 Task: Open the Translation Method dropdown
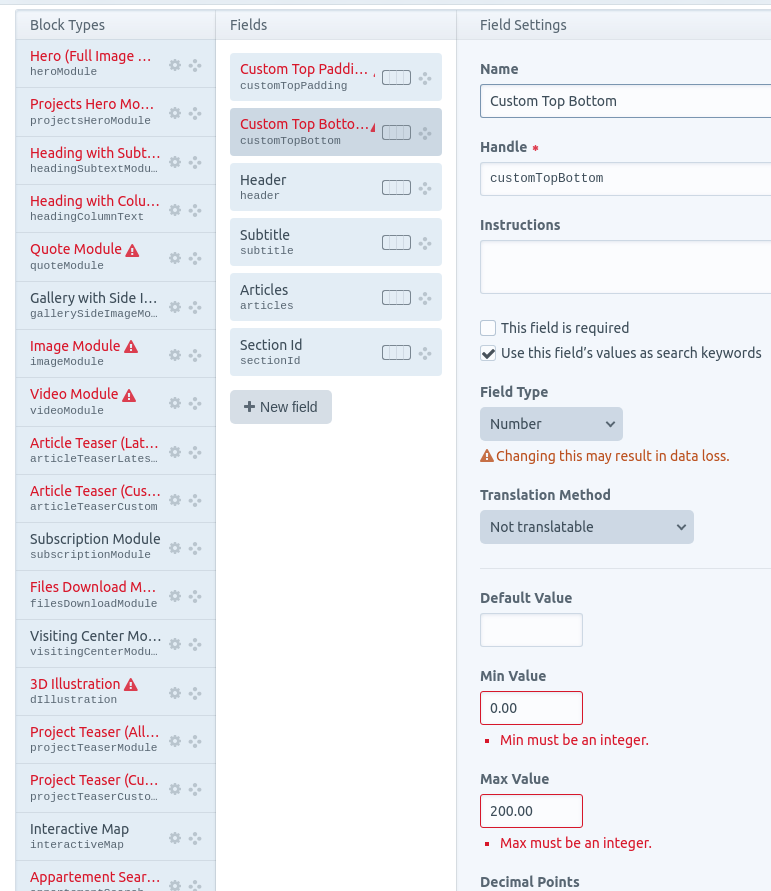[586, 527]
